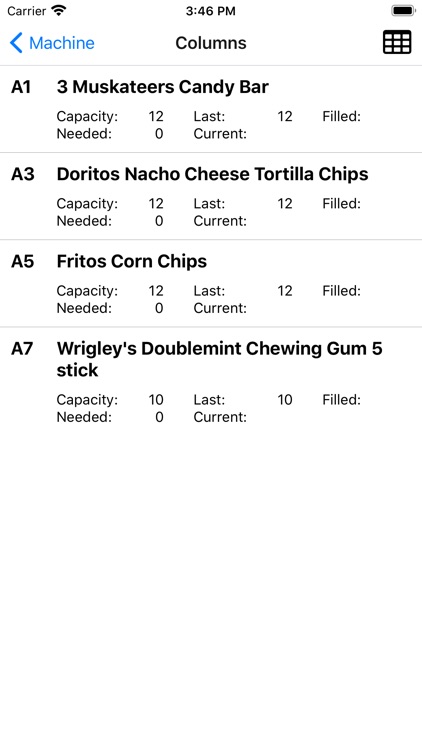
Task: Tap the A3 column label
Action: (x=22, y=174)
